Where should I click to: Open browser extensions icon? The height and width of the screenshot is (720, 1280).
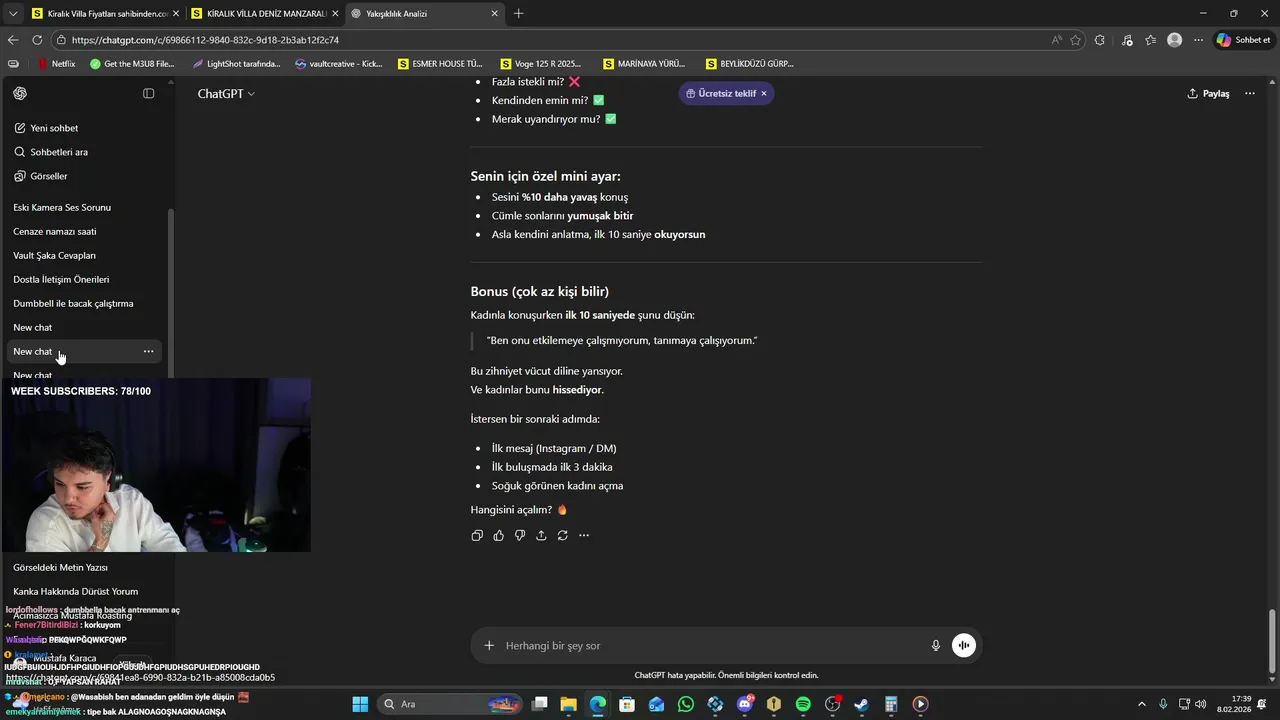1100,40
